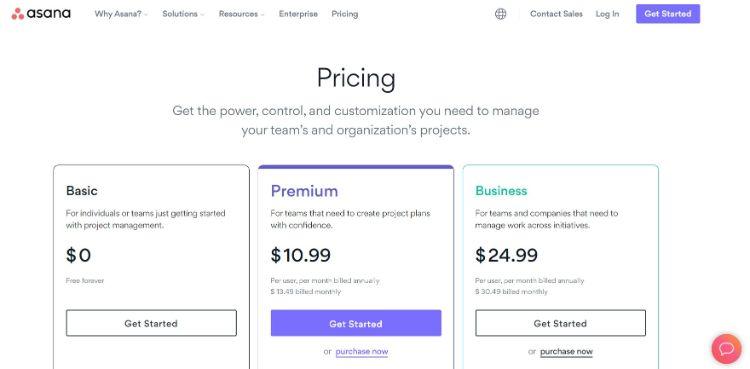Open the Enterprise page
This screenshot has width=750, height=369.
point(298,14)
